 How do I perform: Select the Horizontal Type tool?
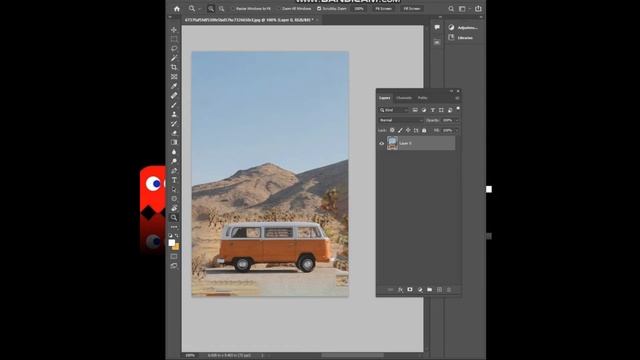(x=174, y=180)
